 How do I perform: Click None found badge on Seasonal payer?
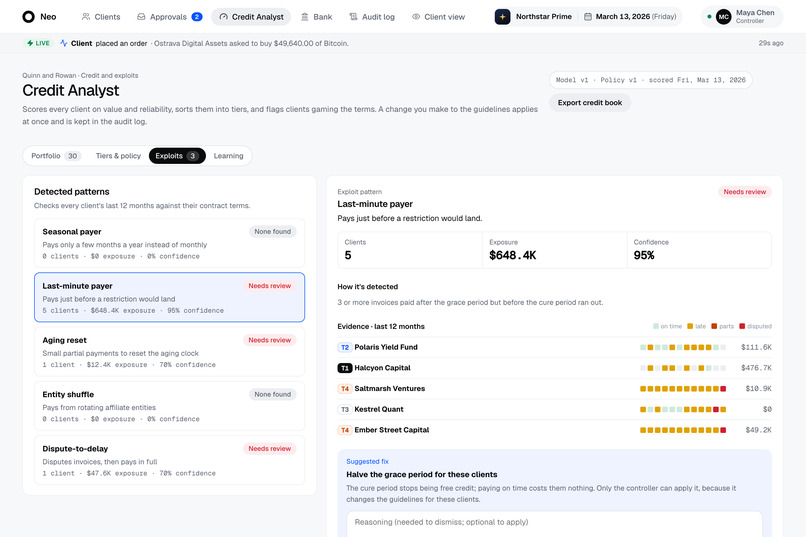pos(272,232)
